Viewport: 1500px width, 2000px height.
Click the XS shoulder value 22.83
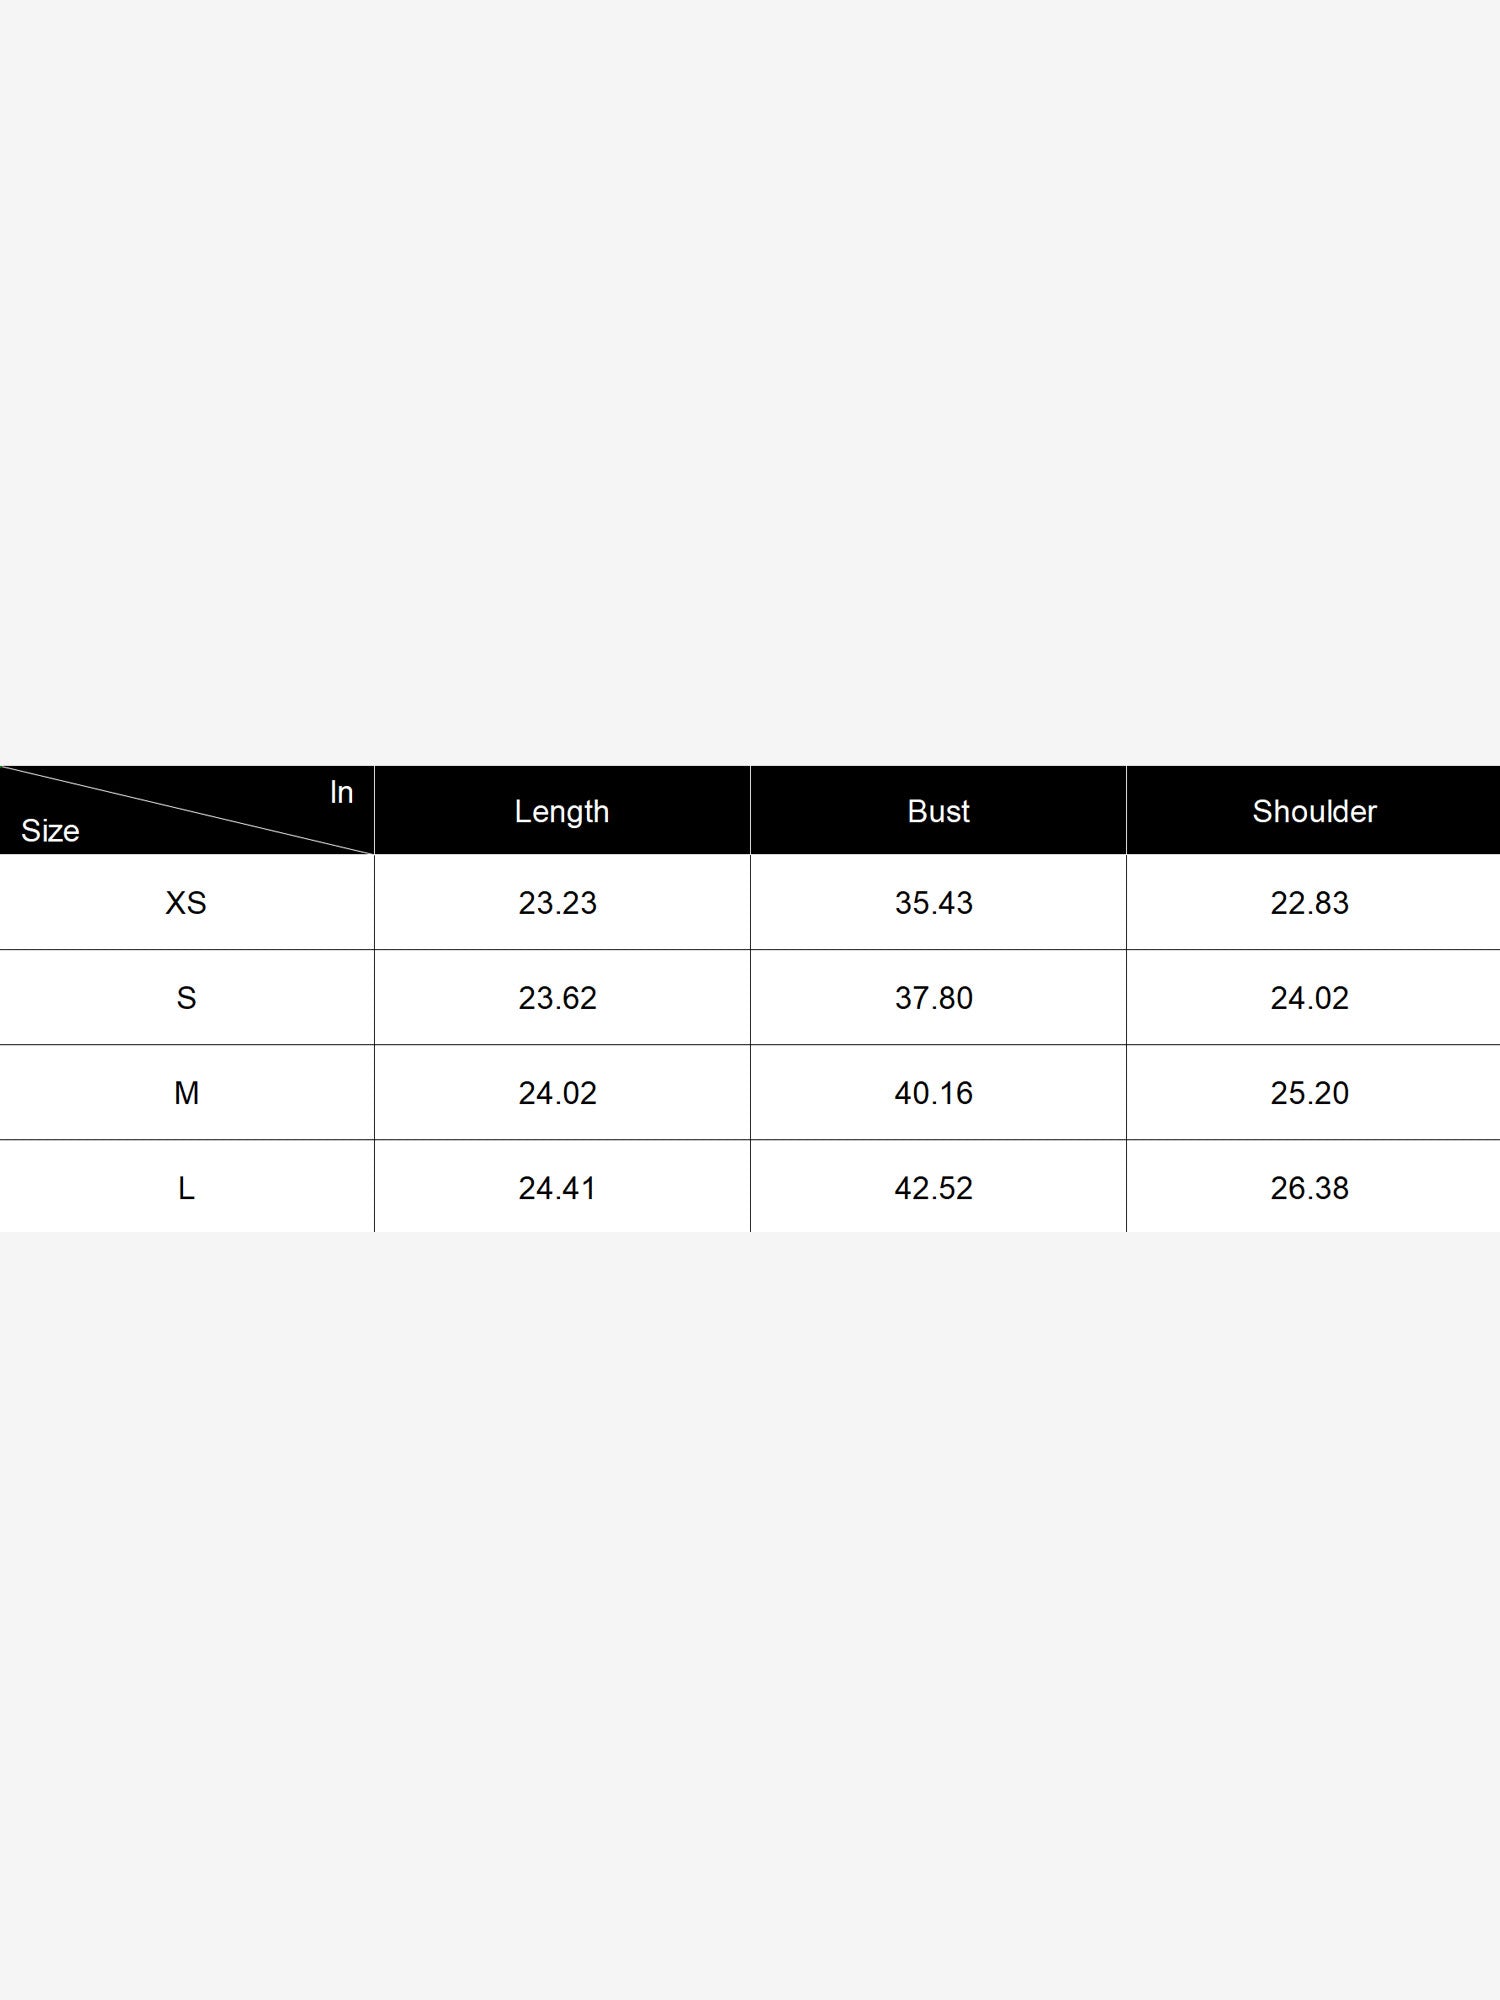coord(1309,903)
